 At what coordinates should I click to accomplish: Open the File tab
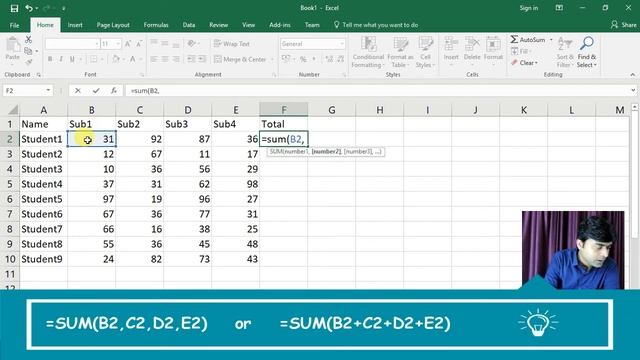pos(14,25)
